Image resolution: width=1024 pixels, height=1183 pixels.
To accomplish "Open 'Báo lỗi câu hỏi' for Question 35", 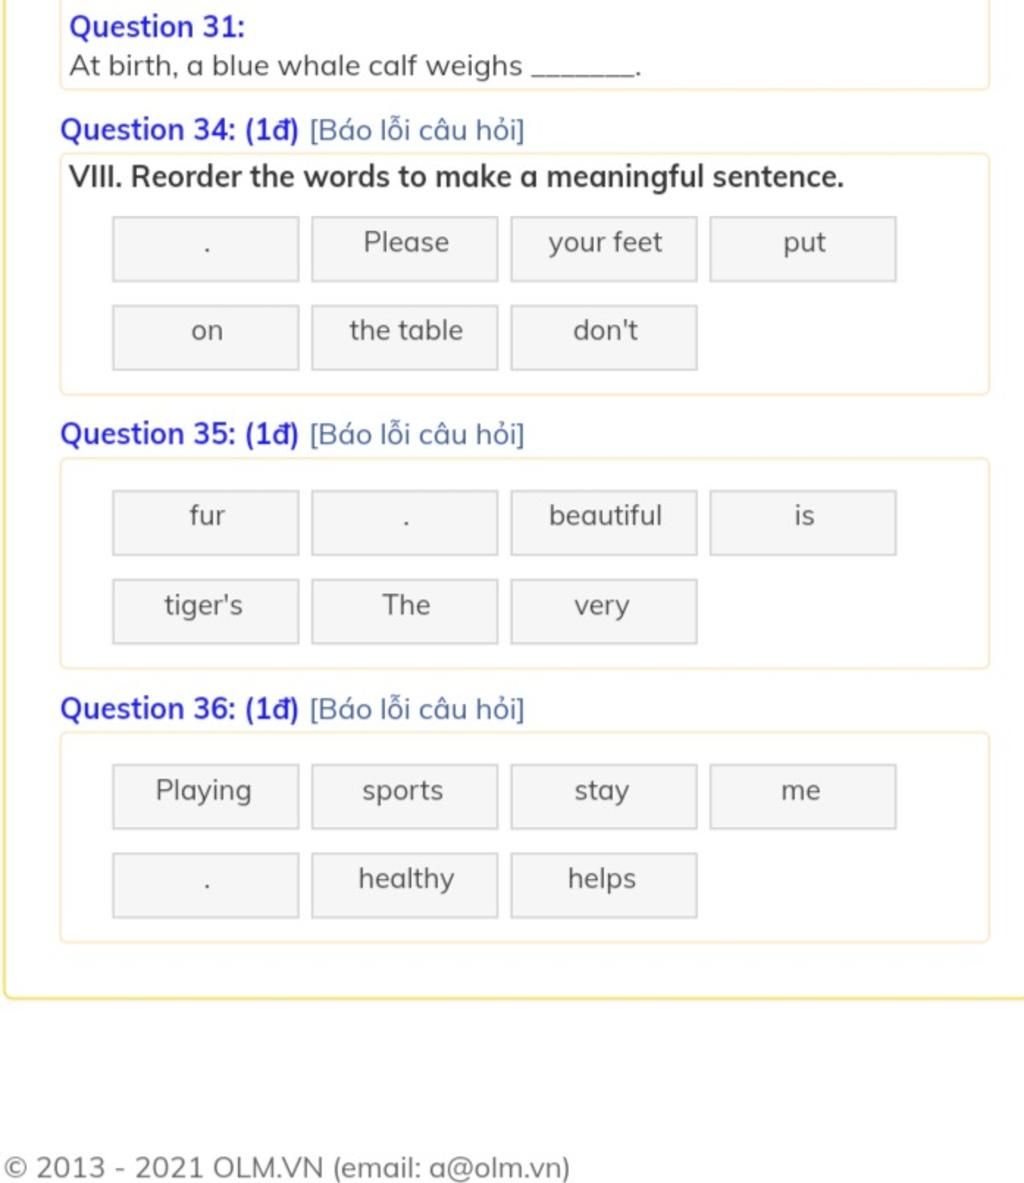I will 417,434.
